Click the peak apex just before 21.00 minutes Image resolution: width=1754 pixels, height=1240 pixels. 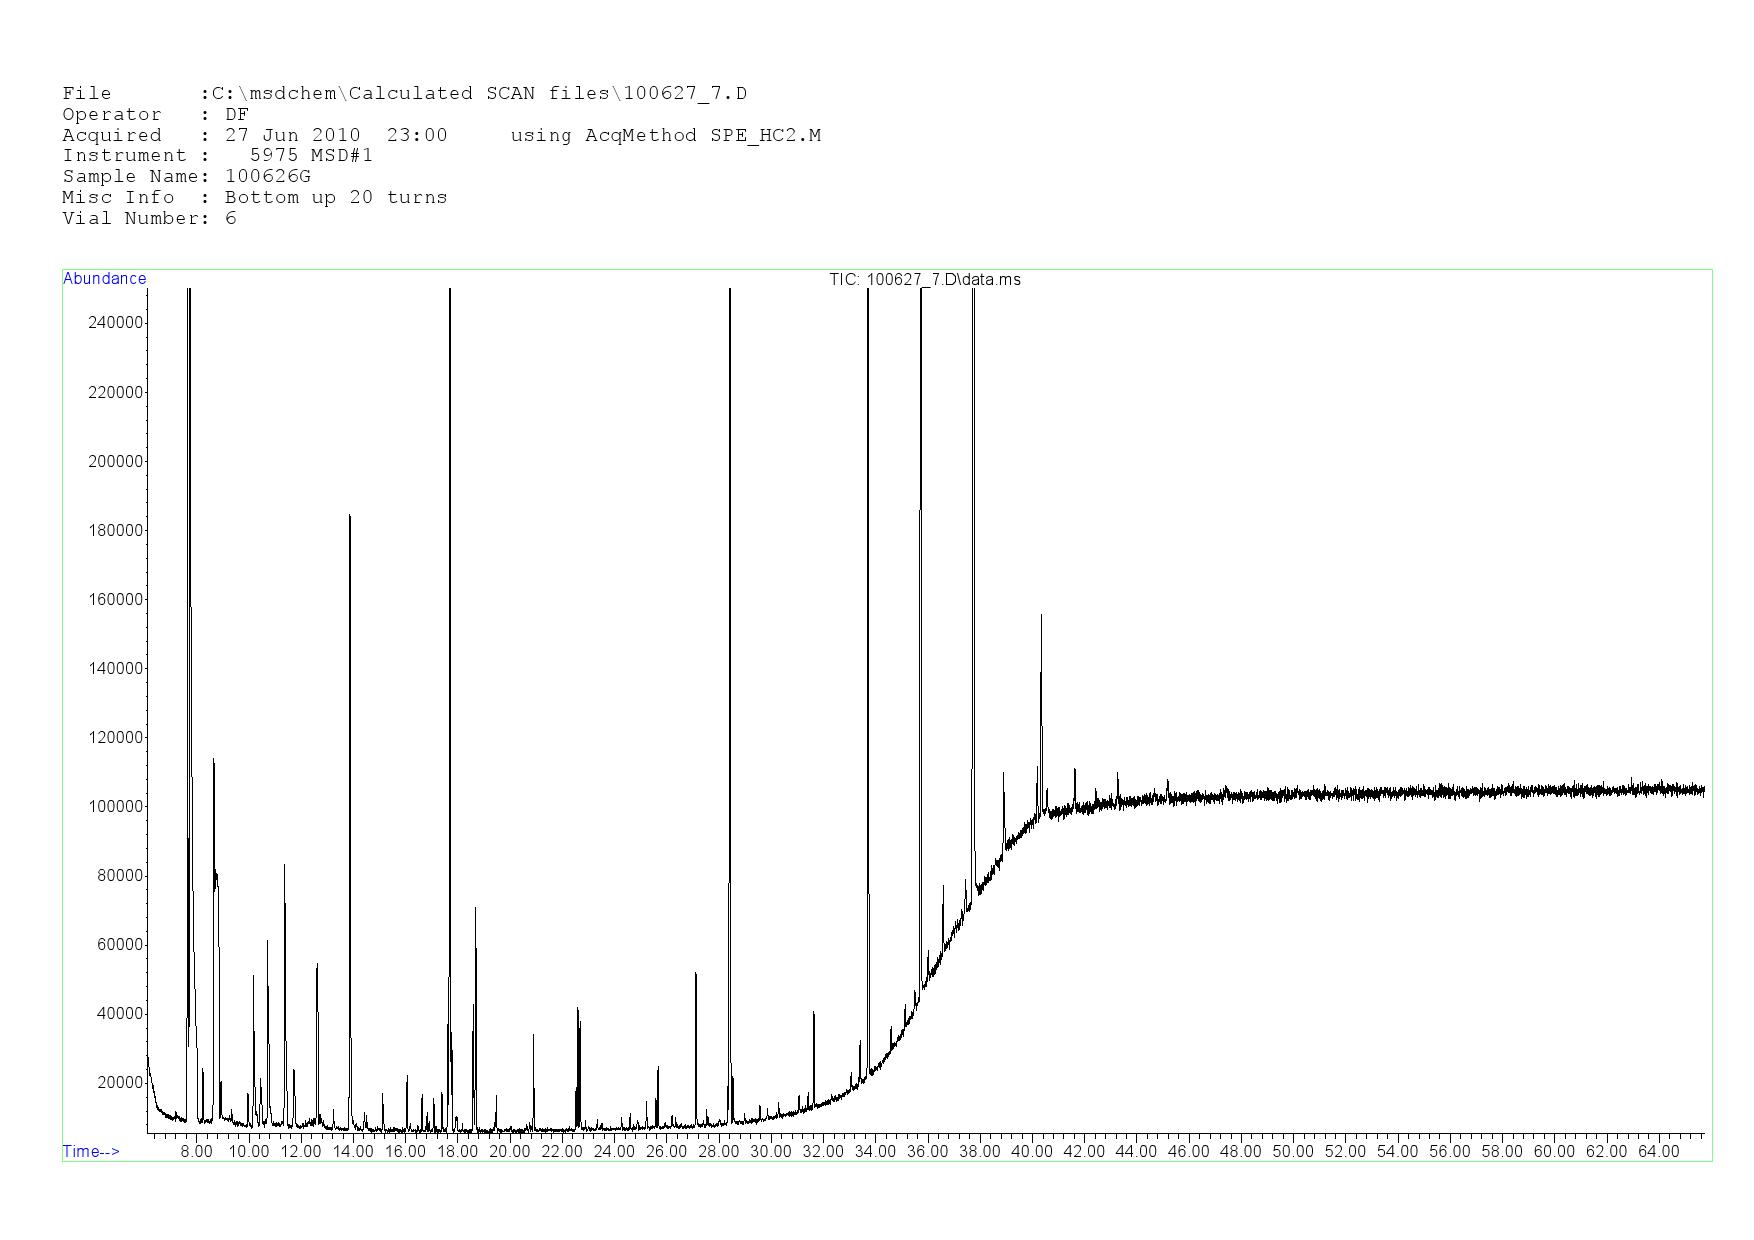533,1035
